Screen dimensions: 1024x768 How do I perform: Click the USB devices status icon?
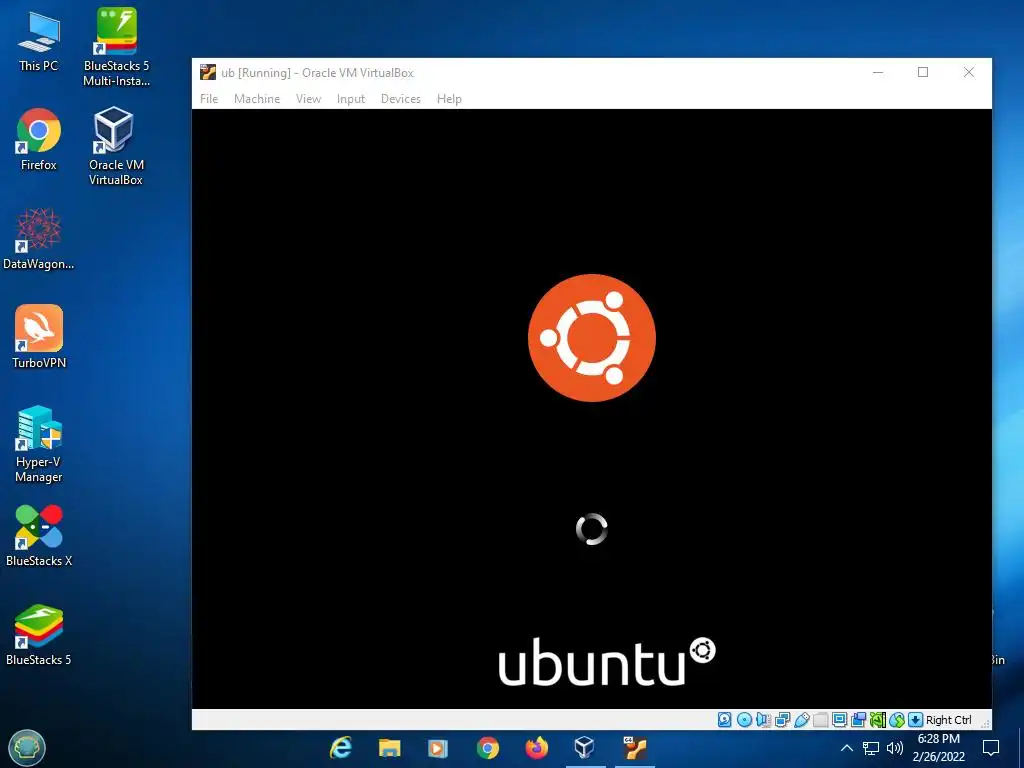pyautogui.click(x=801, y=720)
